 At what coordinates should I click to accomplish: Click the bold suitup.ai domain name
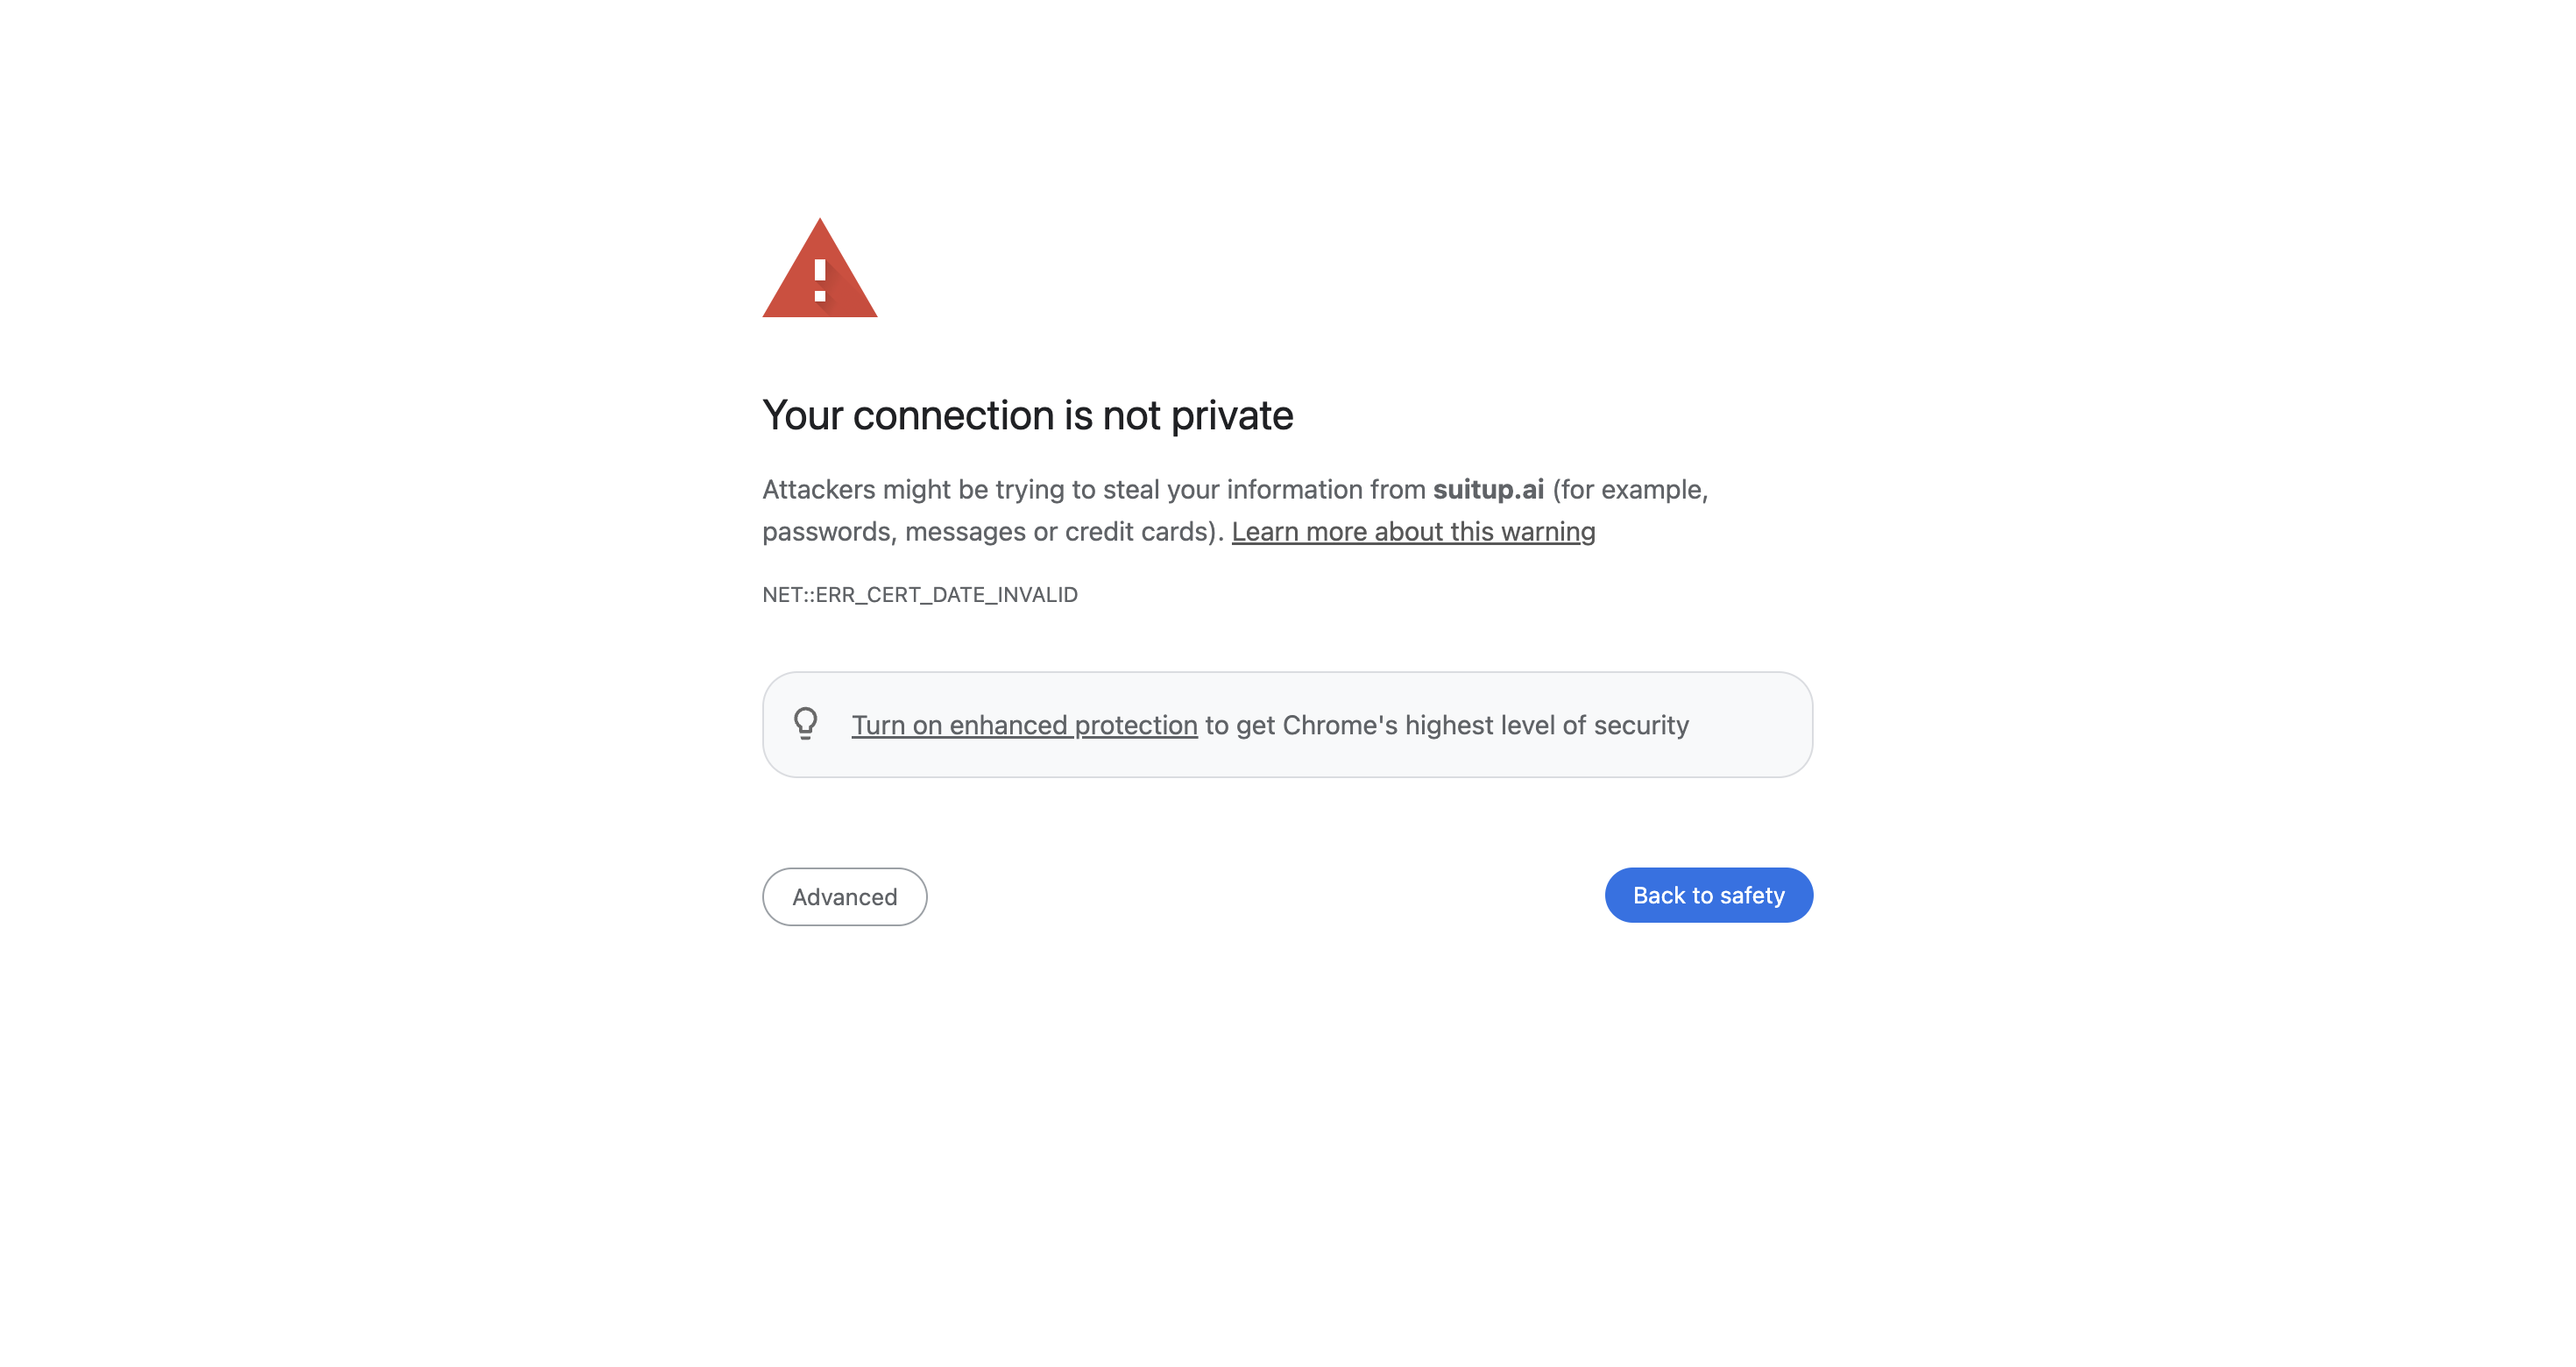tap(1487, 489)
